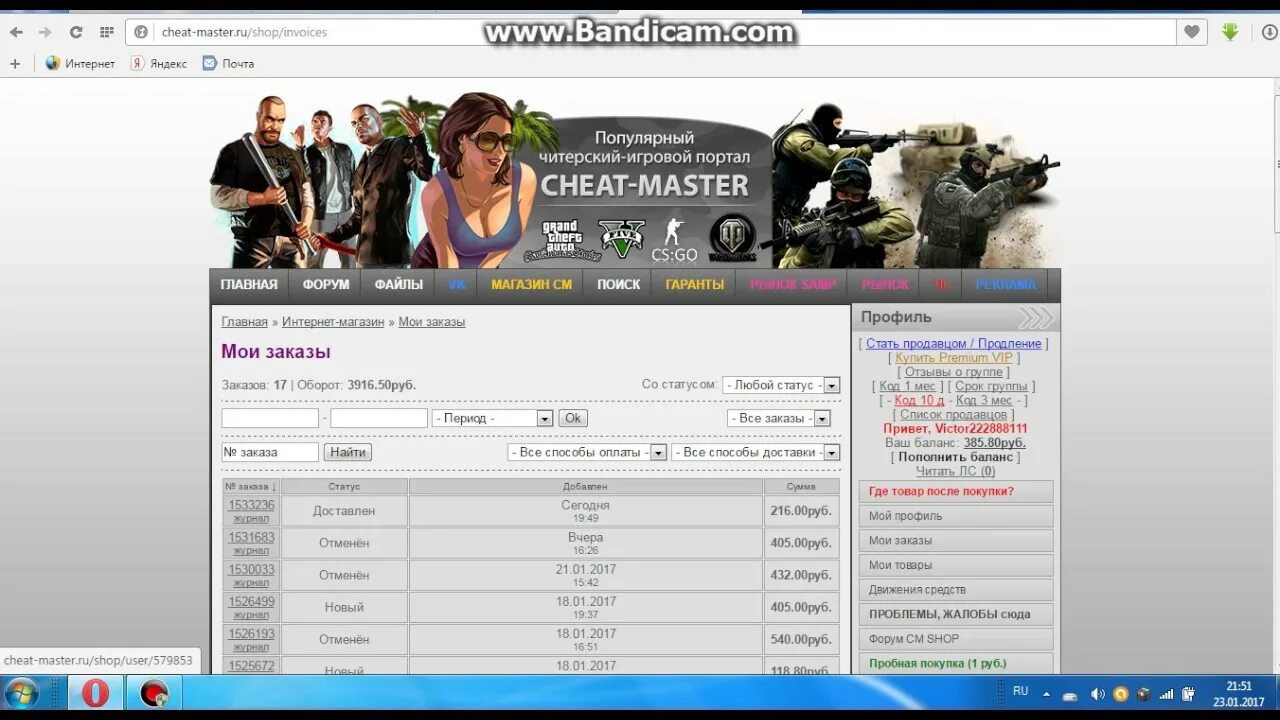Image resolution: width=1280 pixels, height=720 pixels.
Task: Open the Яндекс bookmark
Action: 159,63
